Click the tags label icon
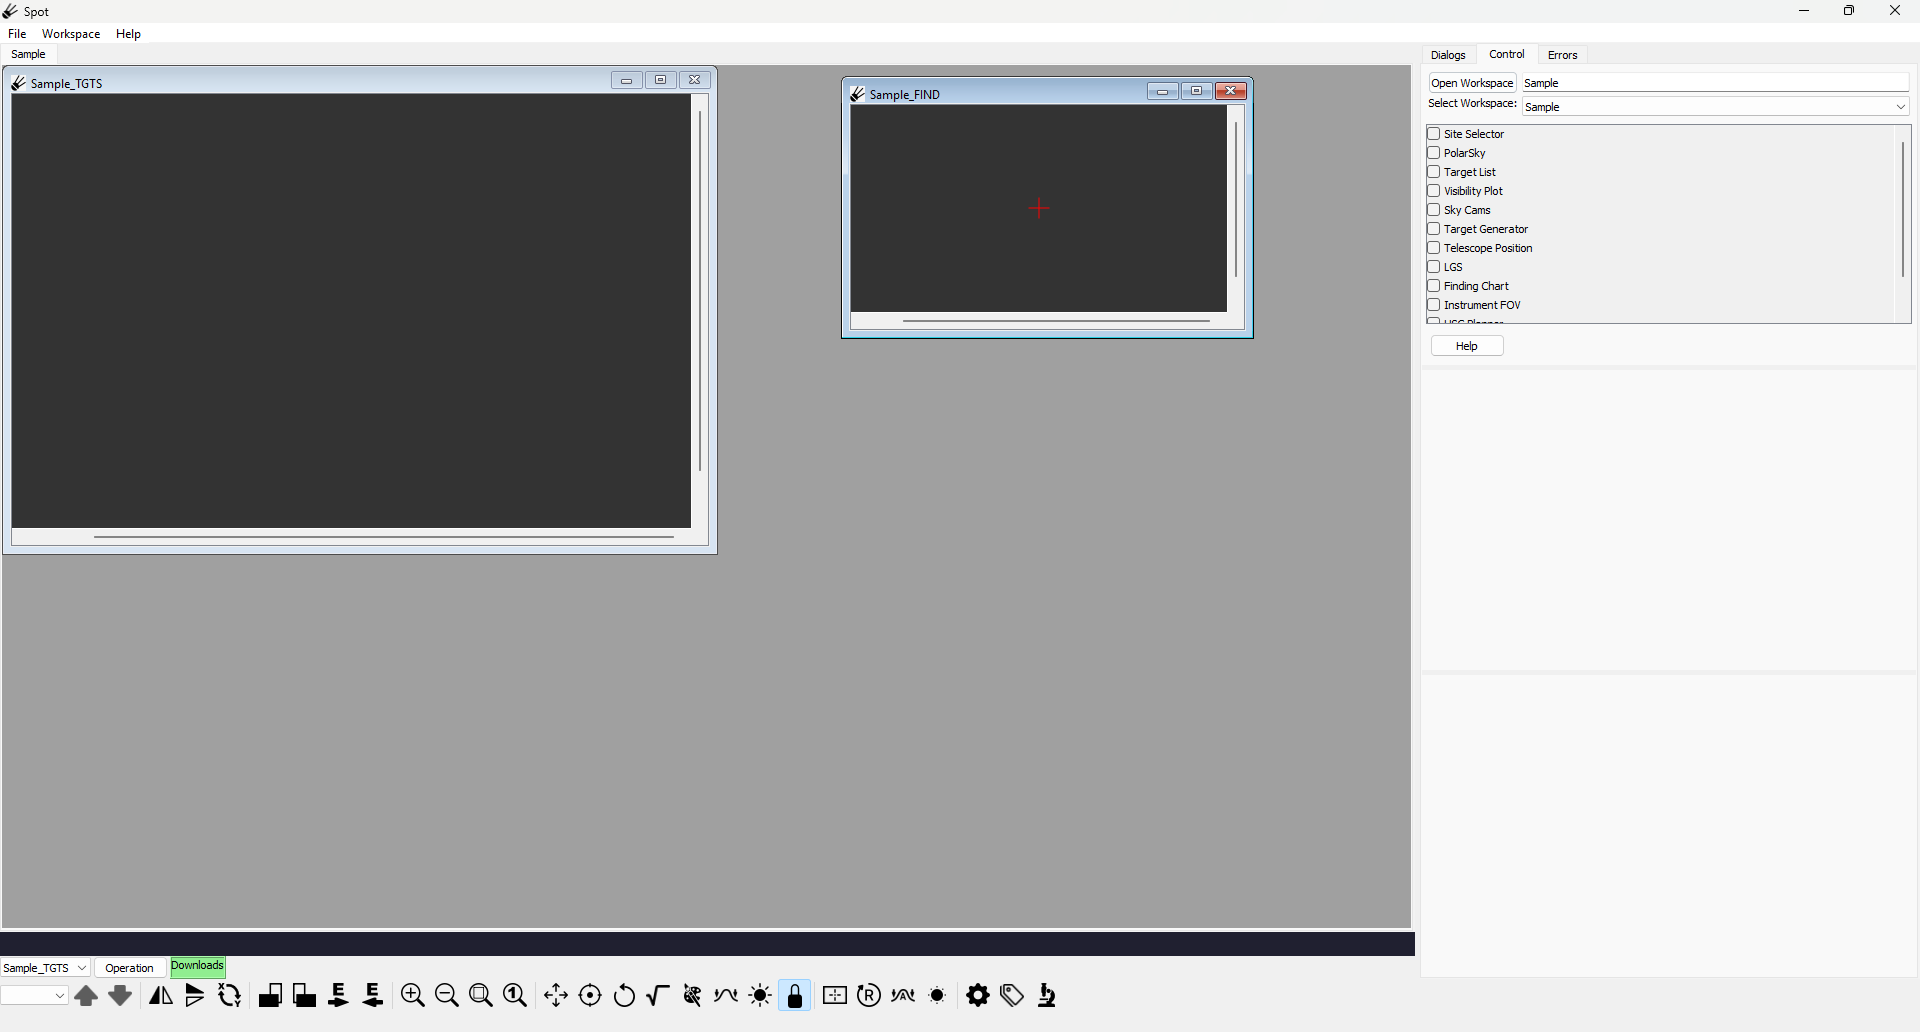This screenshot has width=1920, height=1032. pyautogui.click(x=1013, y=996)
